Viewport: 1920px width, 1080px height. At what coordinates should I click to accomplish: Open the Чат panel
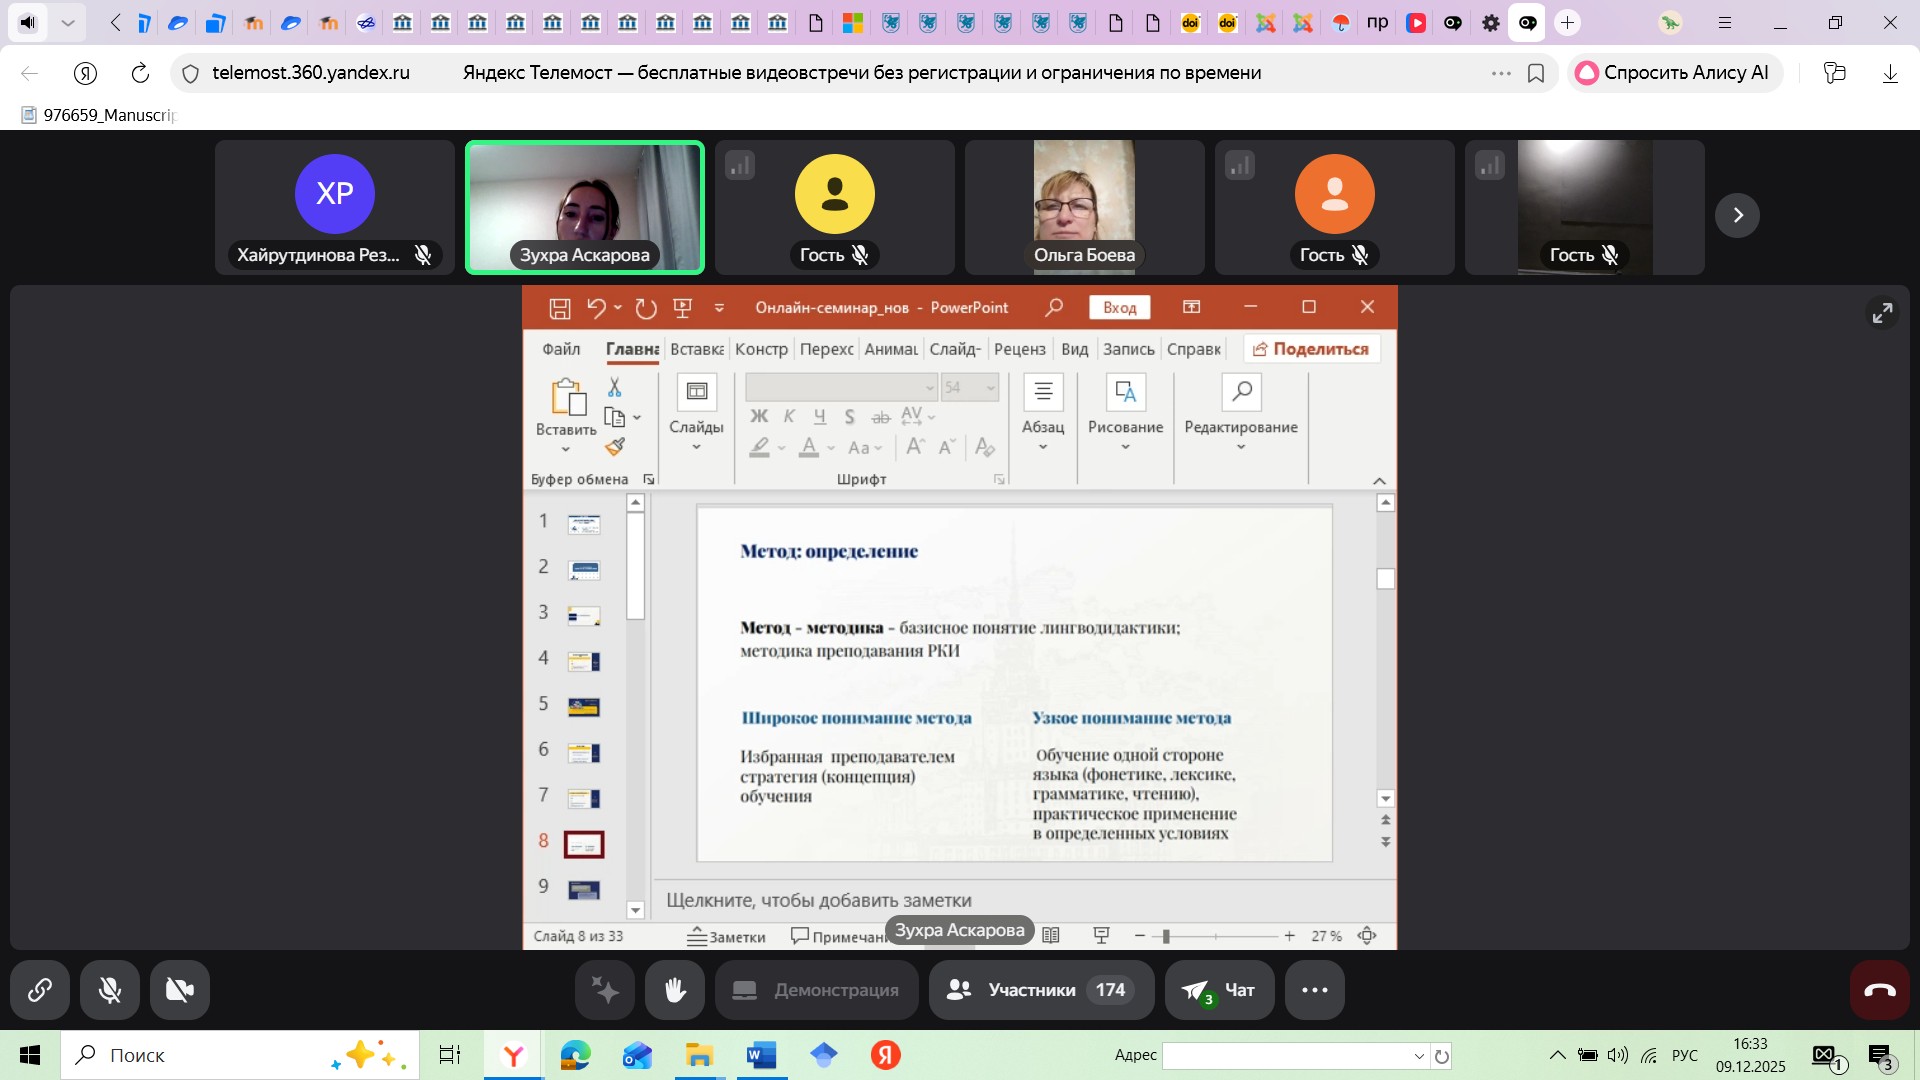coord(1219,990)
